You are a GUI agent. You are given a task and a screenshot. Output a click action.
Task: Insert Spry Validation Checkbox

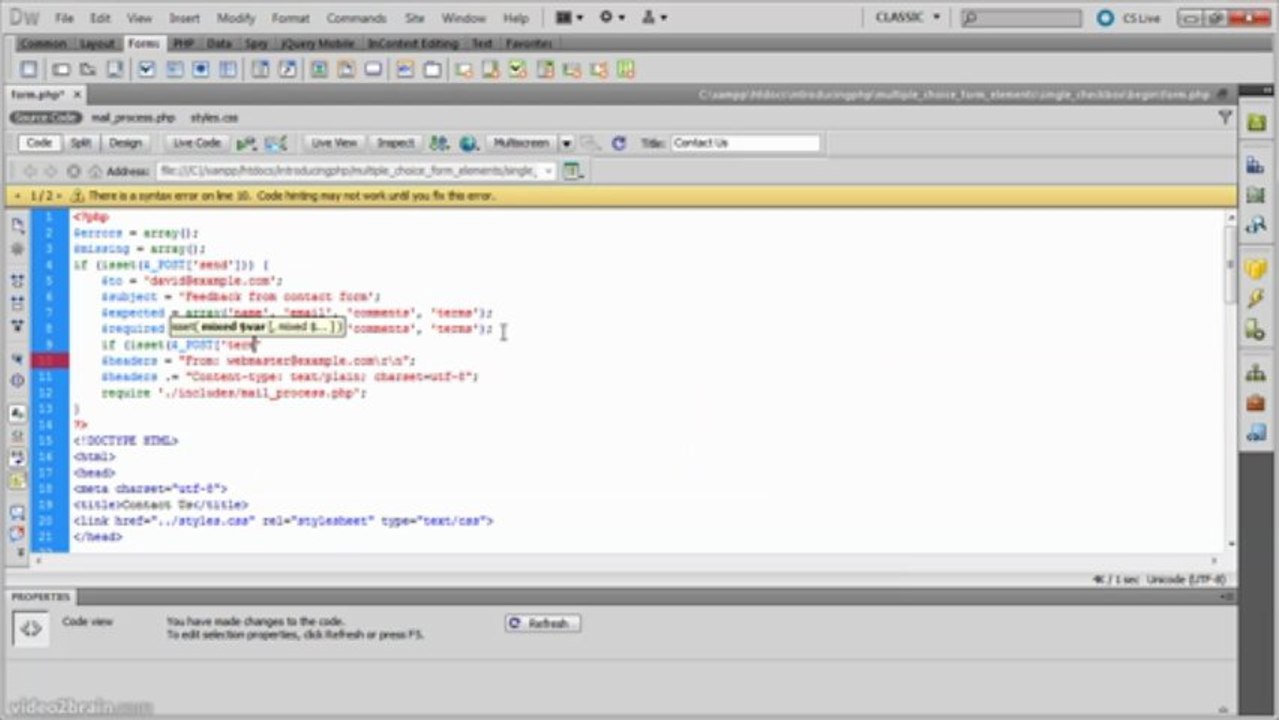pos(518,70)
